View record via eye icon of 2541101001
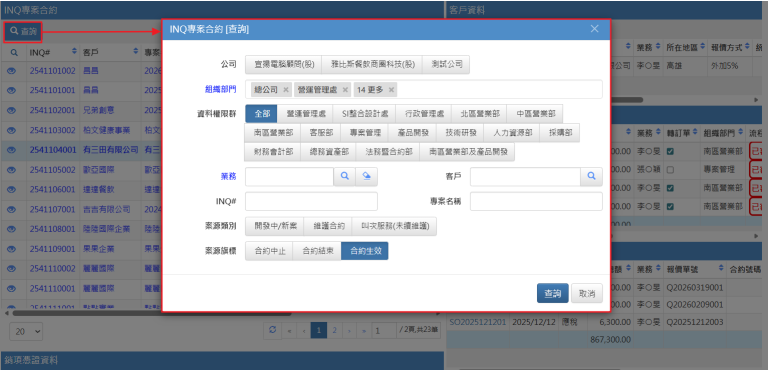Screen dimensions: 768x370 [x=12, y=91]
